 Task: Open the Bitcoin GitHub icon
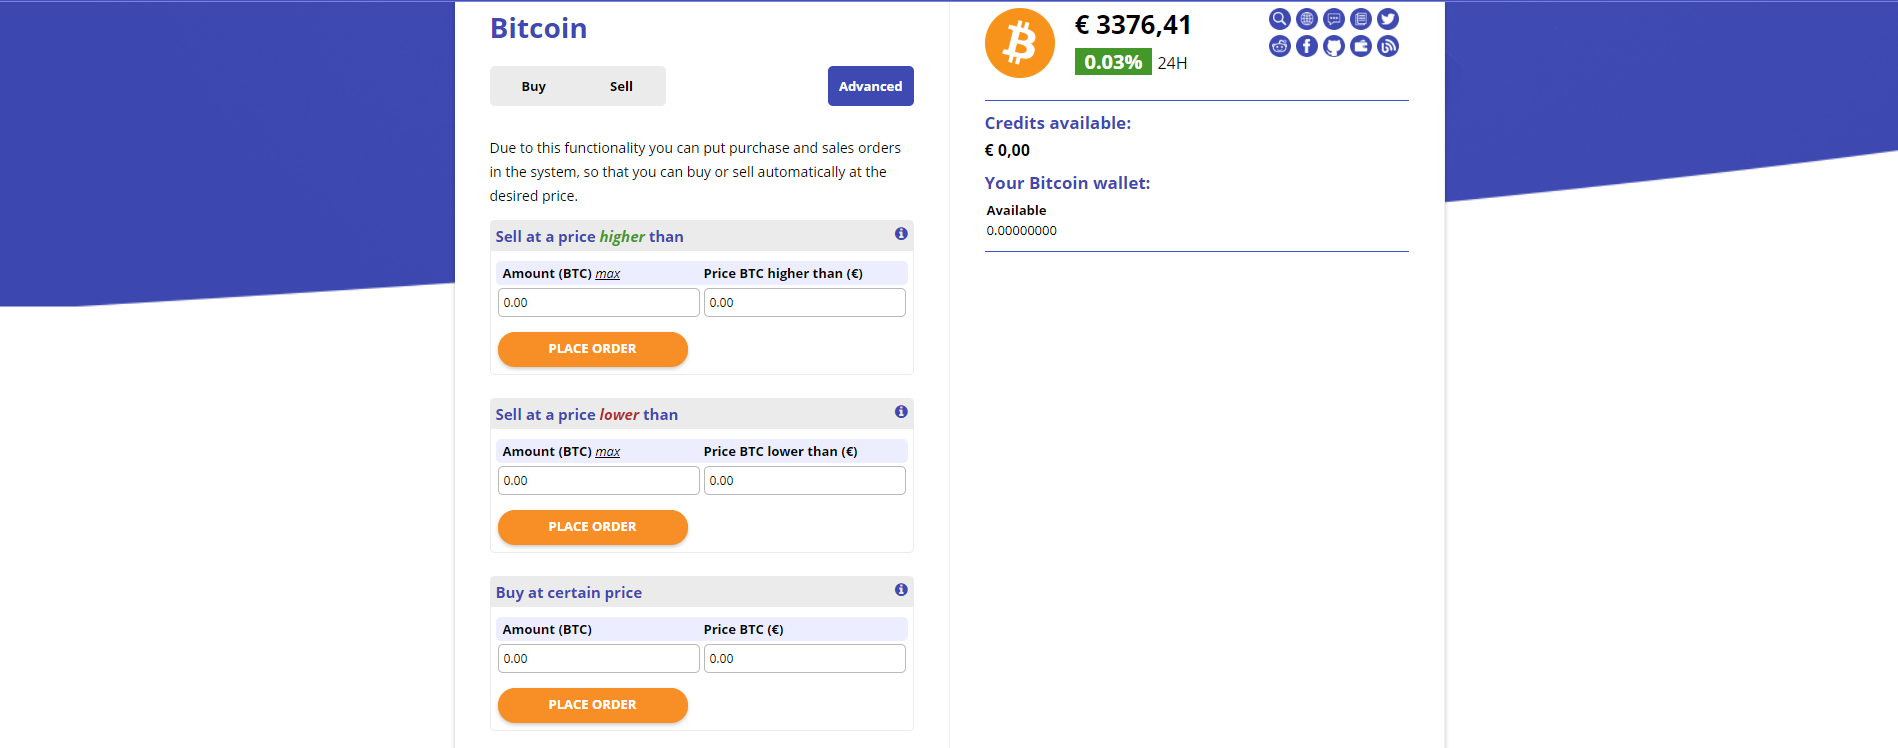(x=1333, y=46)
